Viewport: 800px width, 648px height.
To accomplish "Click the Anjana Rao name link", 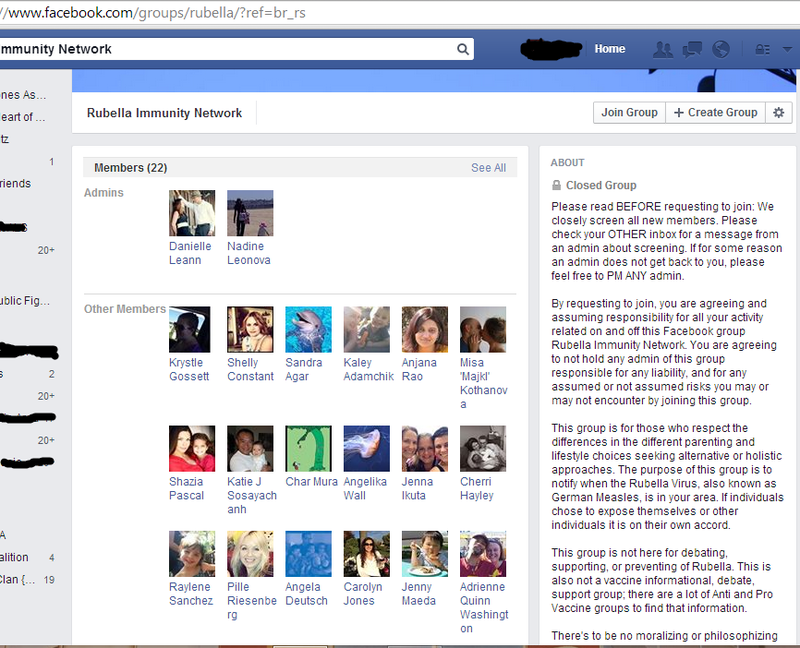I will coord(419,369).
